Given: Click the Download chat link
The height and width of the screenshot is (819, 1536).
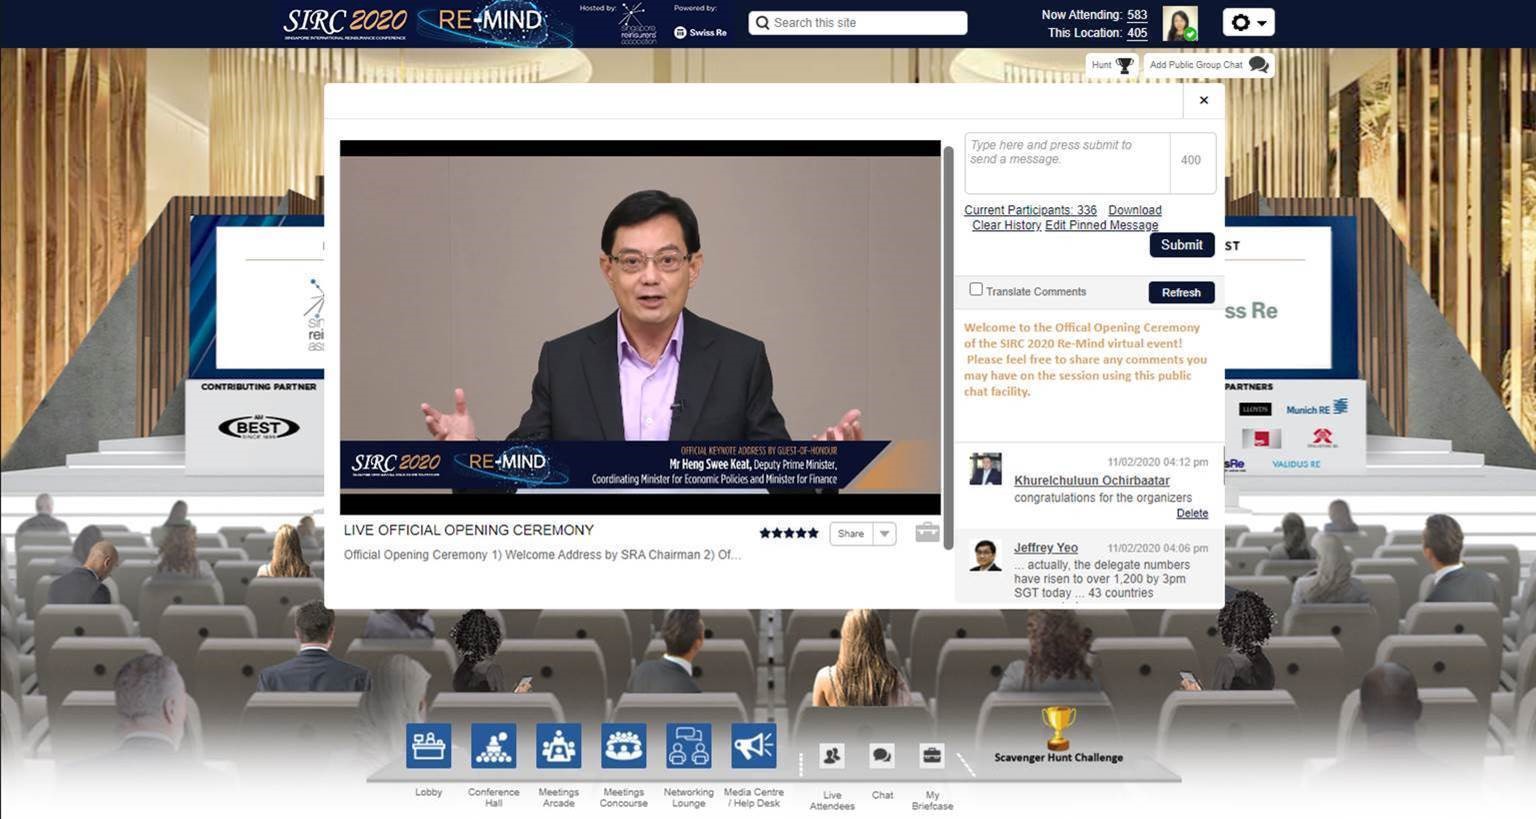Looking at the screenshot, I should click(x=1134, y=210).
